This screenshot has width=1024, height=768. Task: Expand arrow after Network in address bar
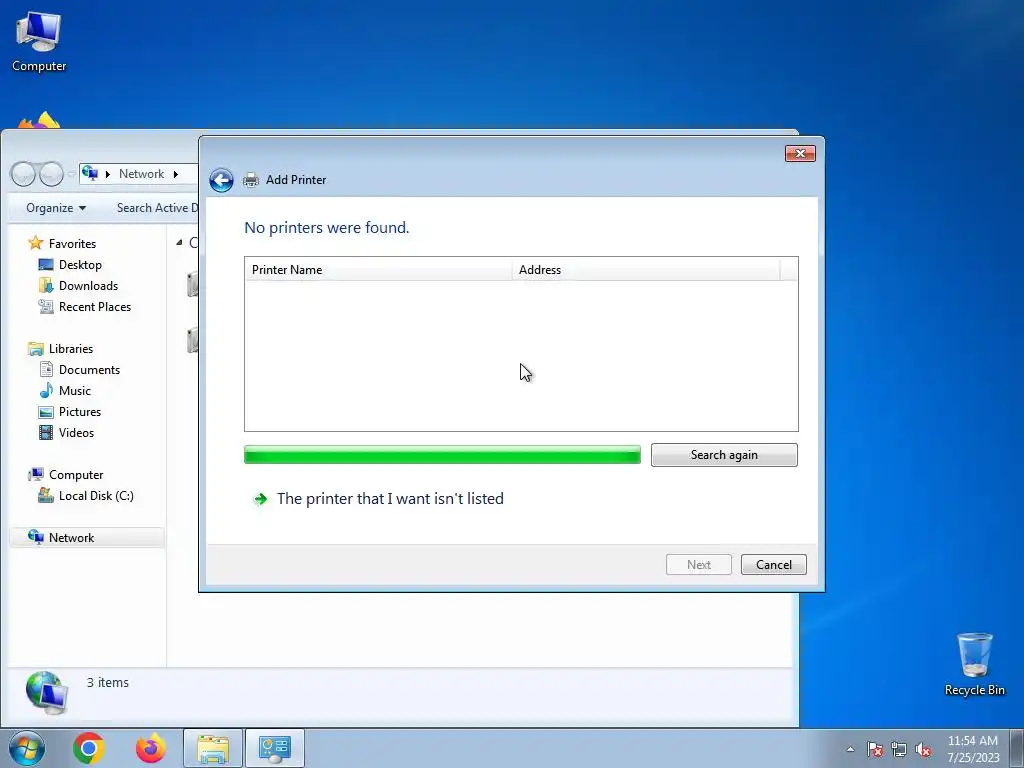(176, 174)
